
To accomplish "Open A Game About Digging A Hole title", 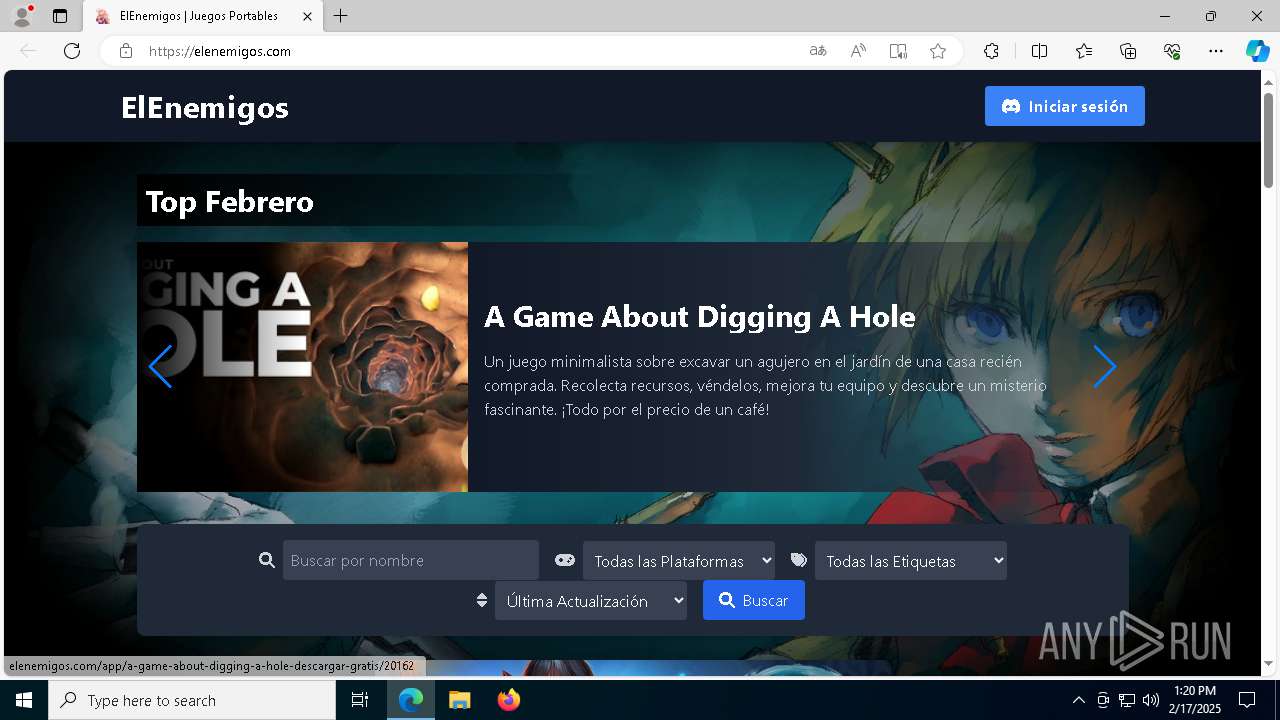I will [x=700, y=316].
